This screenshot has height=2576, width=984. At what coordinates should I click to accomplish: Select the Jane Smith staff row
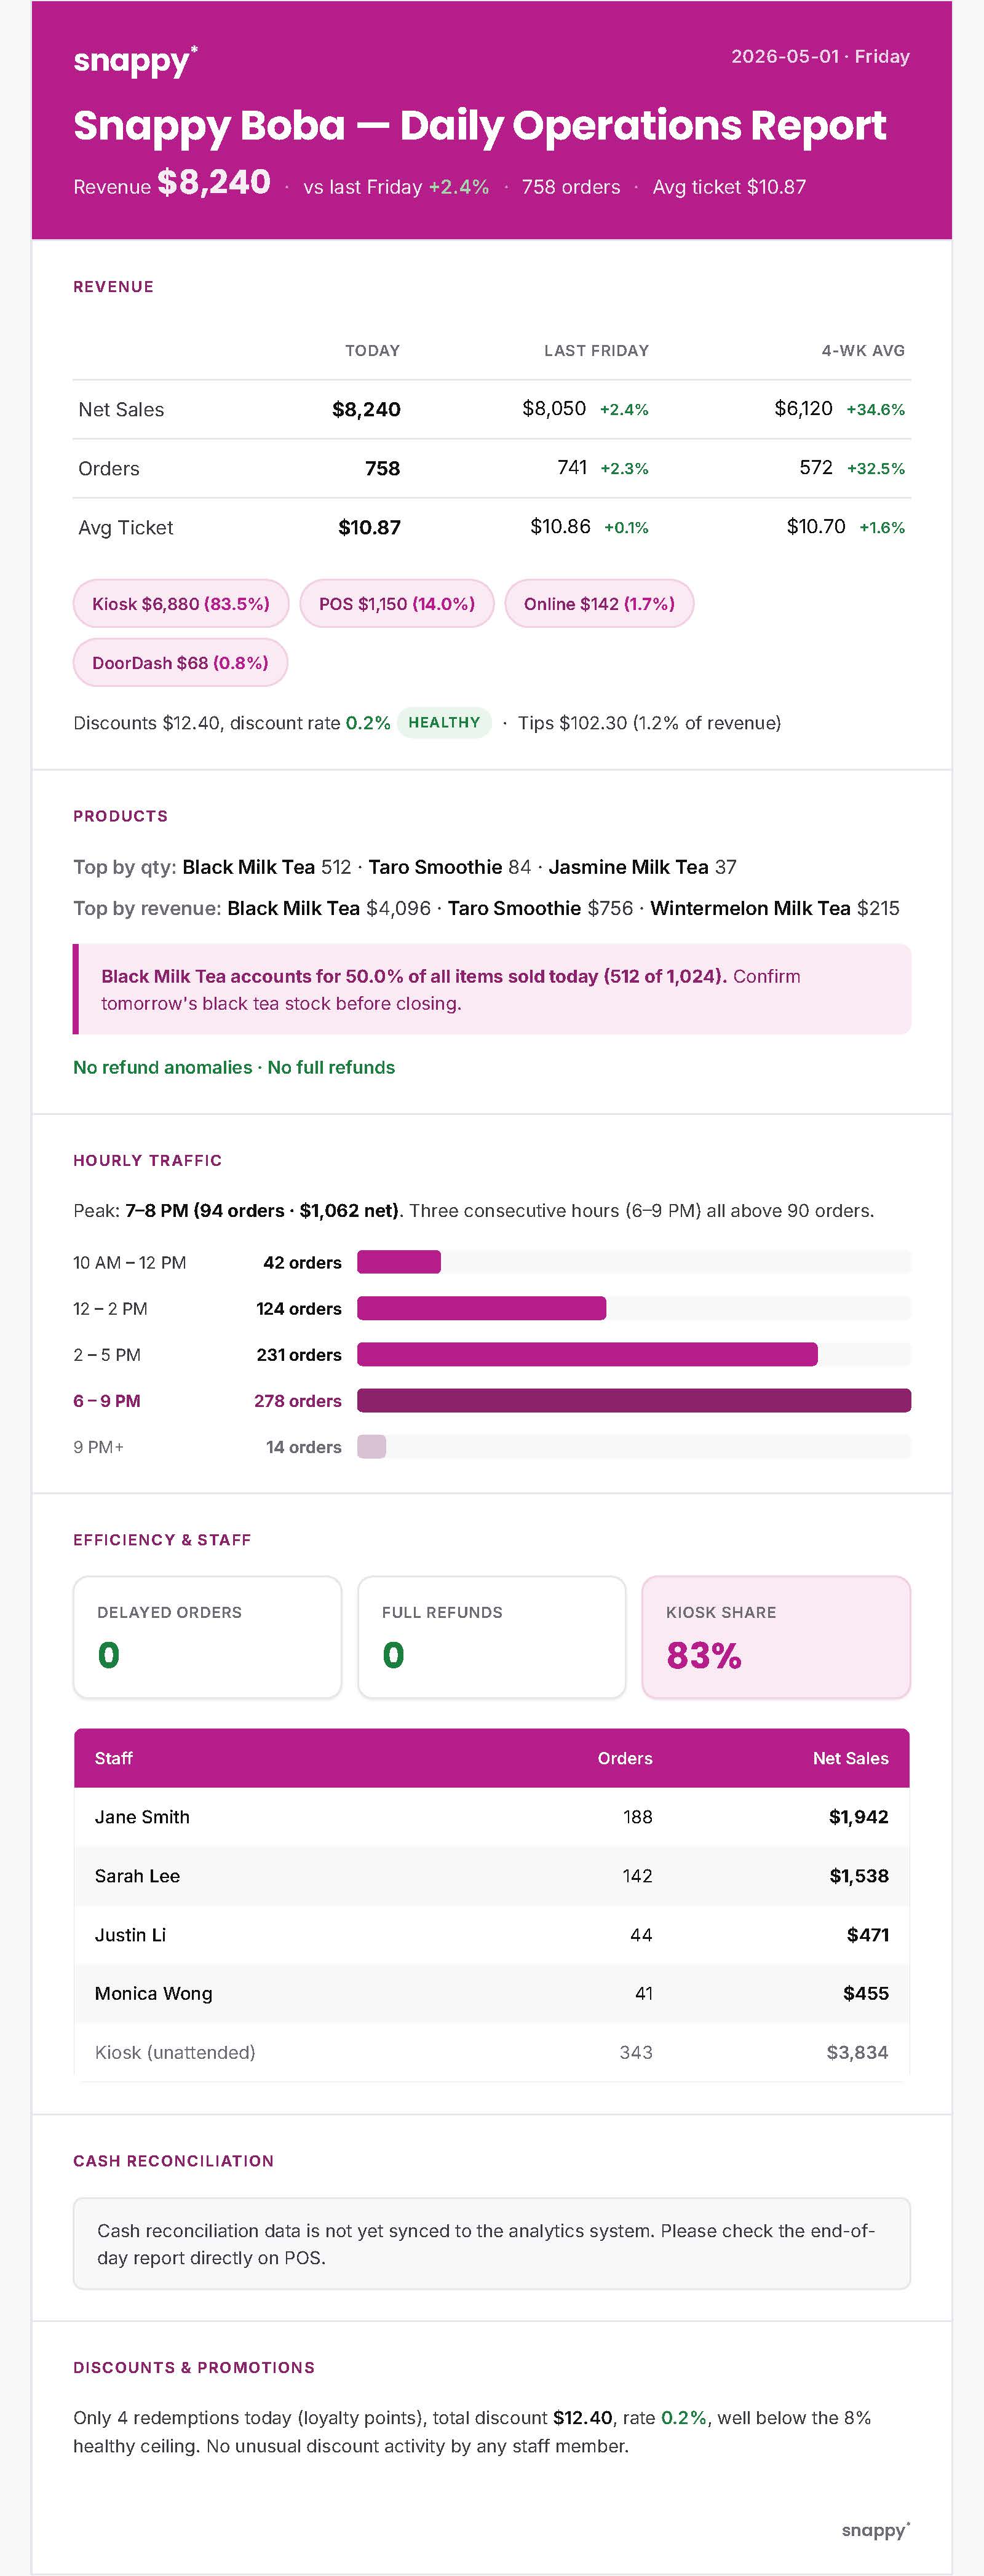coord(492,1817)
